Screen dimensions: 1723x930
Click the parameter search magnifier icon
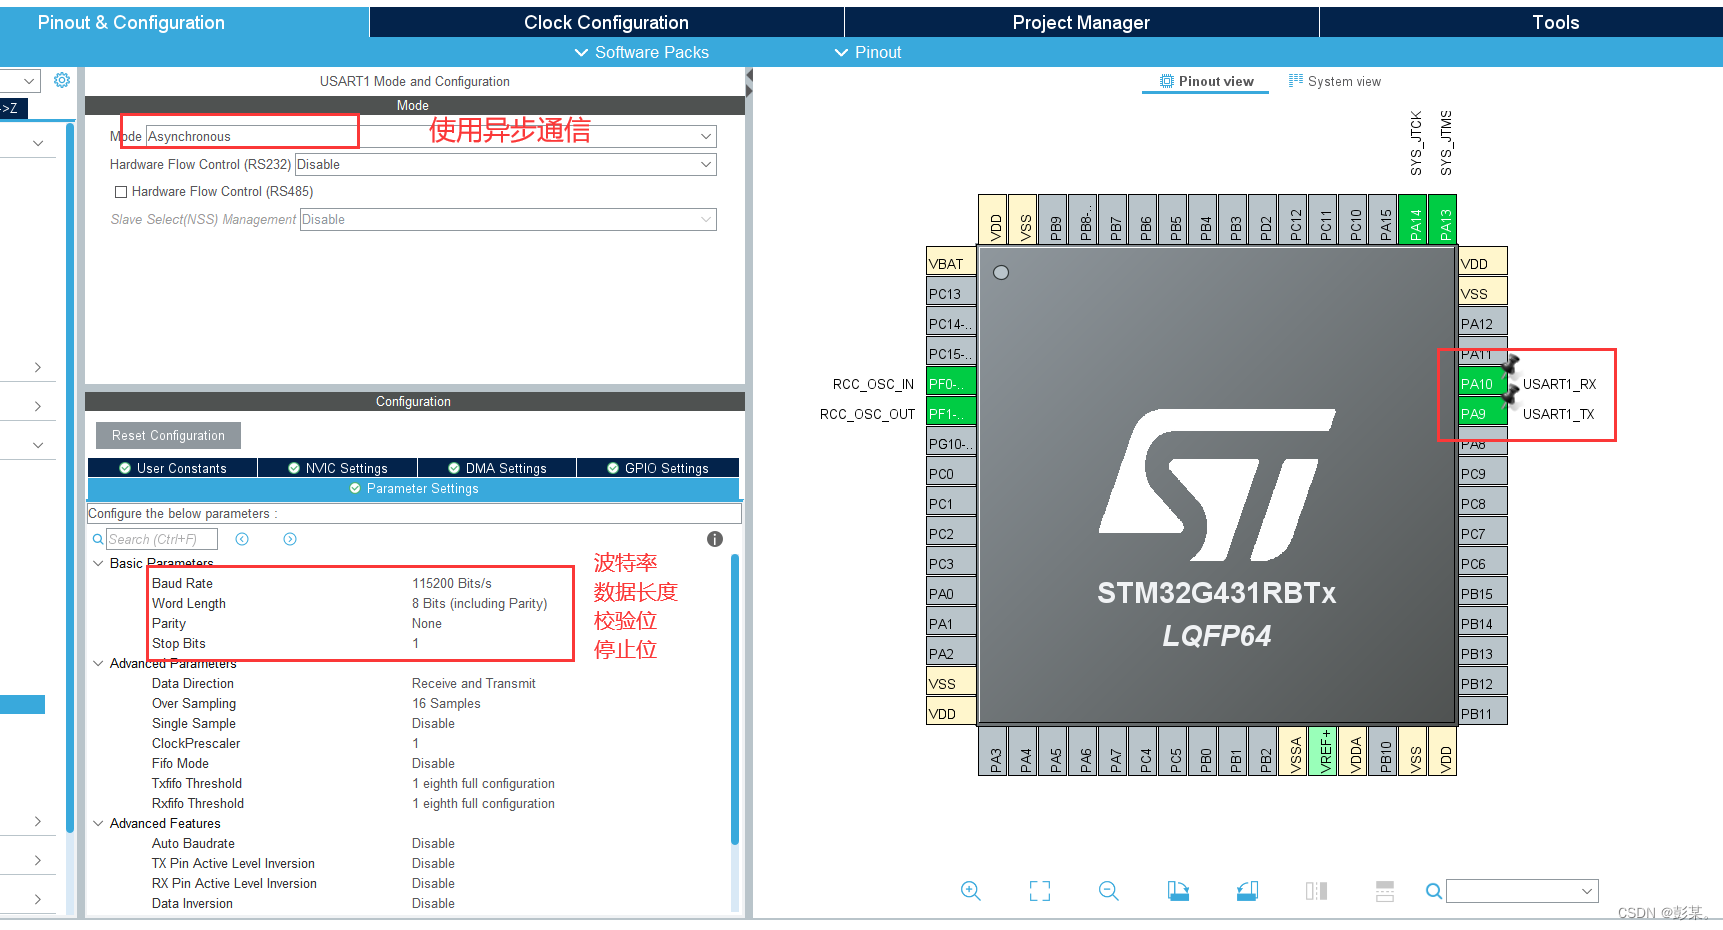coord(98,539)
